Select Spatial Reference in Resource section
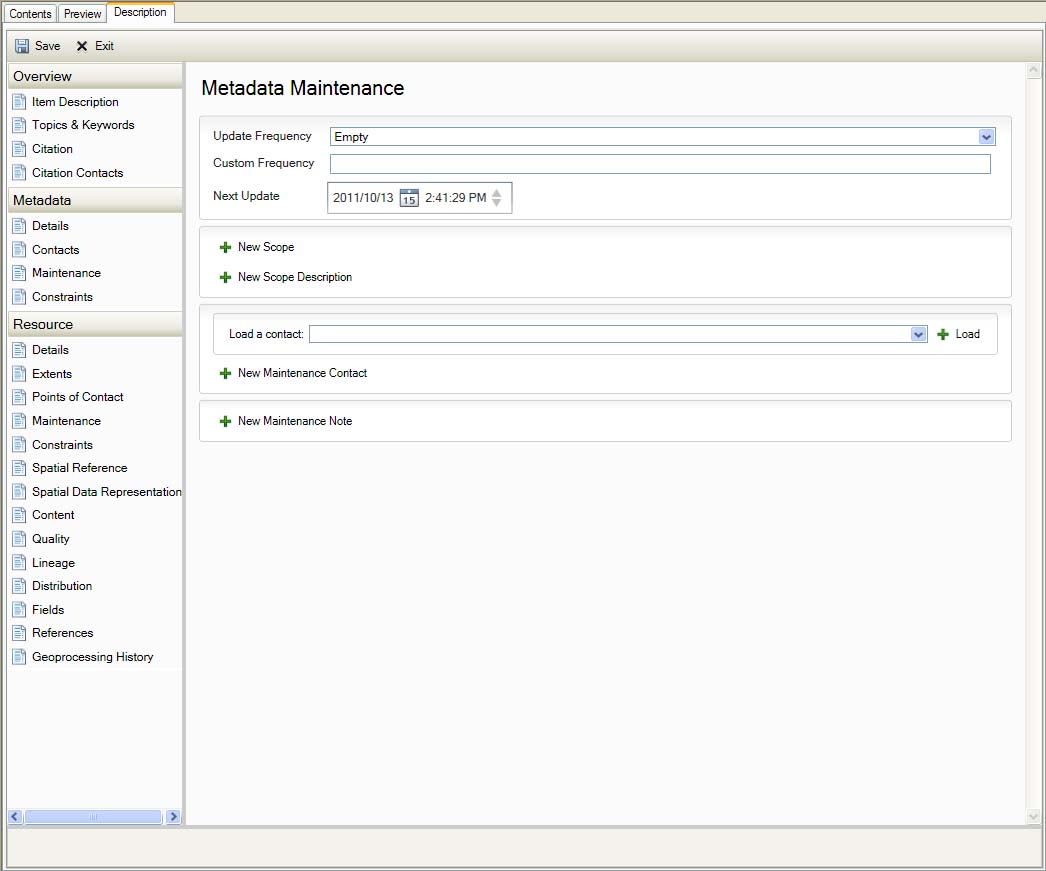 [79, 468]
